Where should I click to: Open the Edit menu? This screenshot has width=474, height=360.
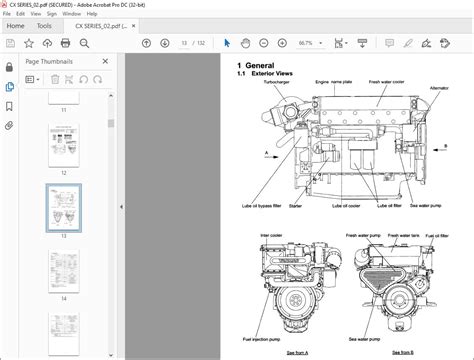pyautogui.click(x=20, y=14)
